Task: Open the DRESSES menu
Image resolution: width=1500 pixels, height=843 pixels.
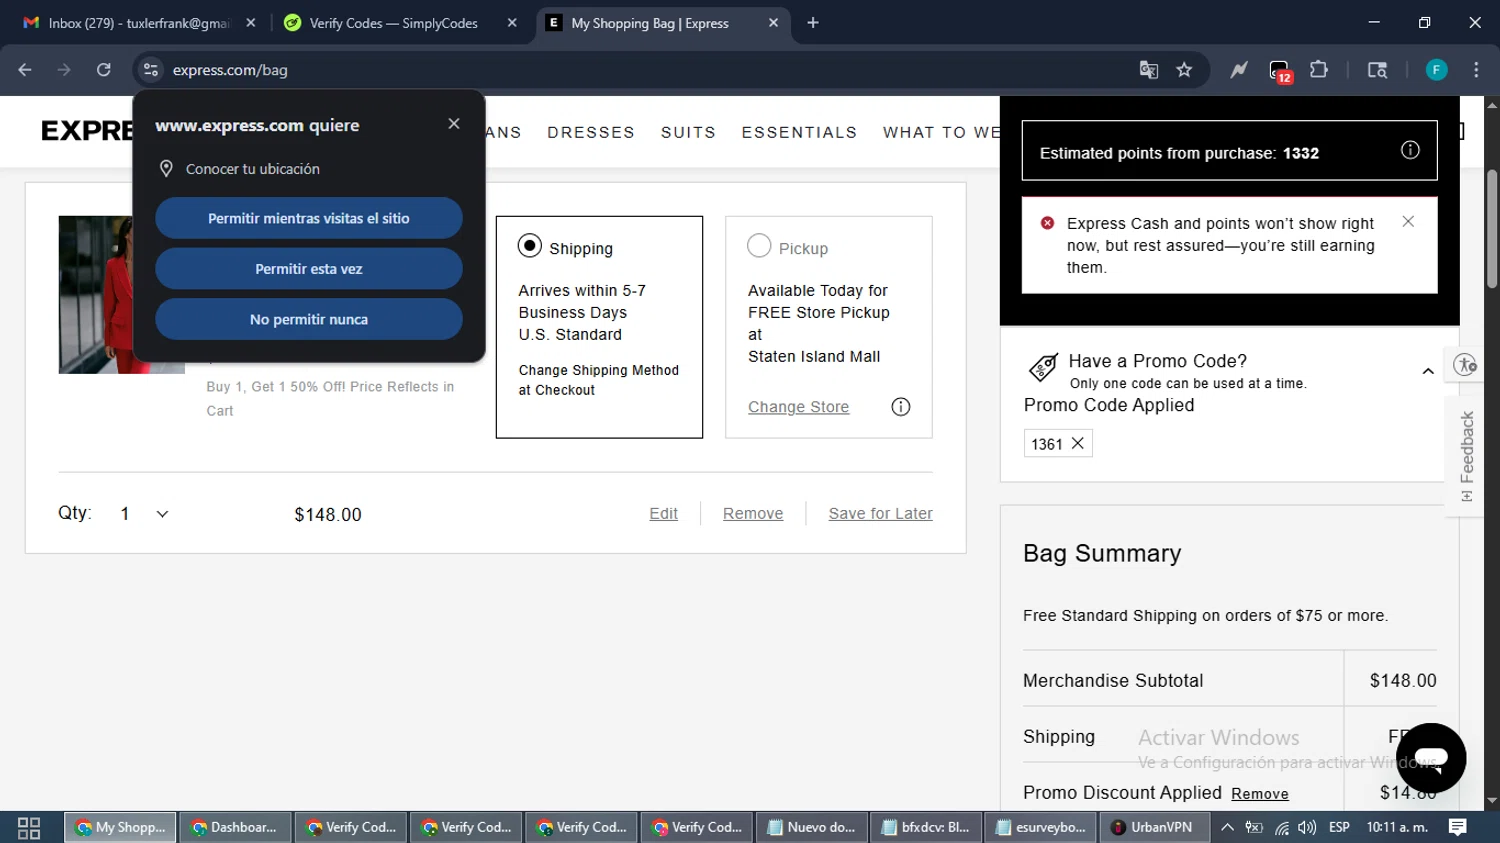Action: (x=591, y=132)
